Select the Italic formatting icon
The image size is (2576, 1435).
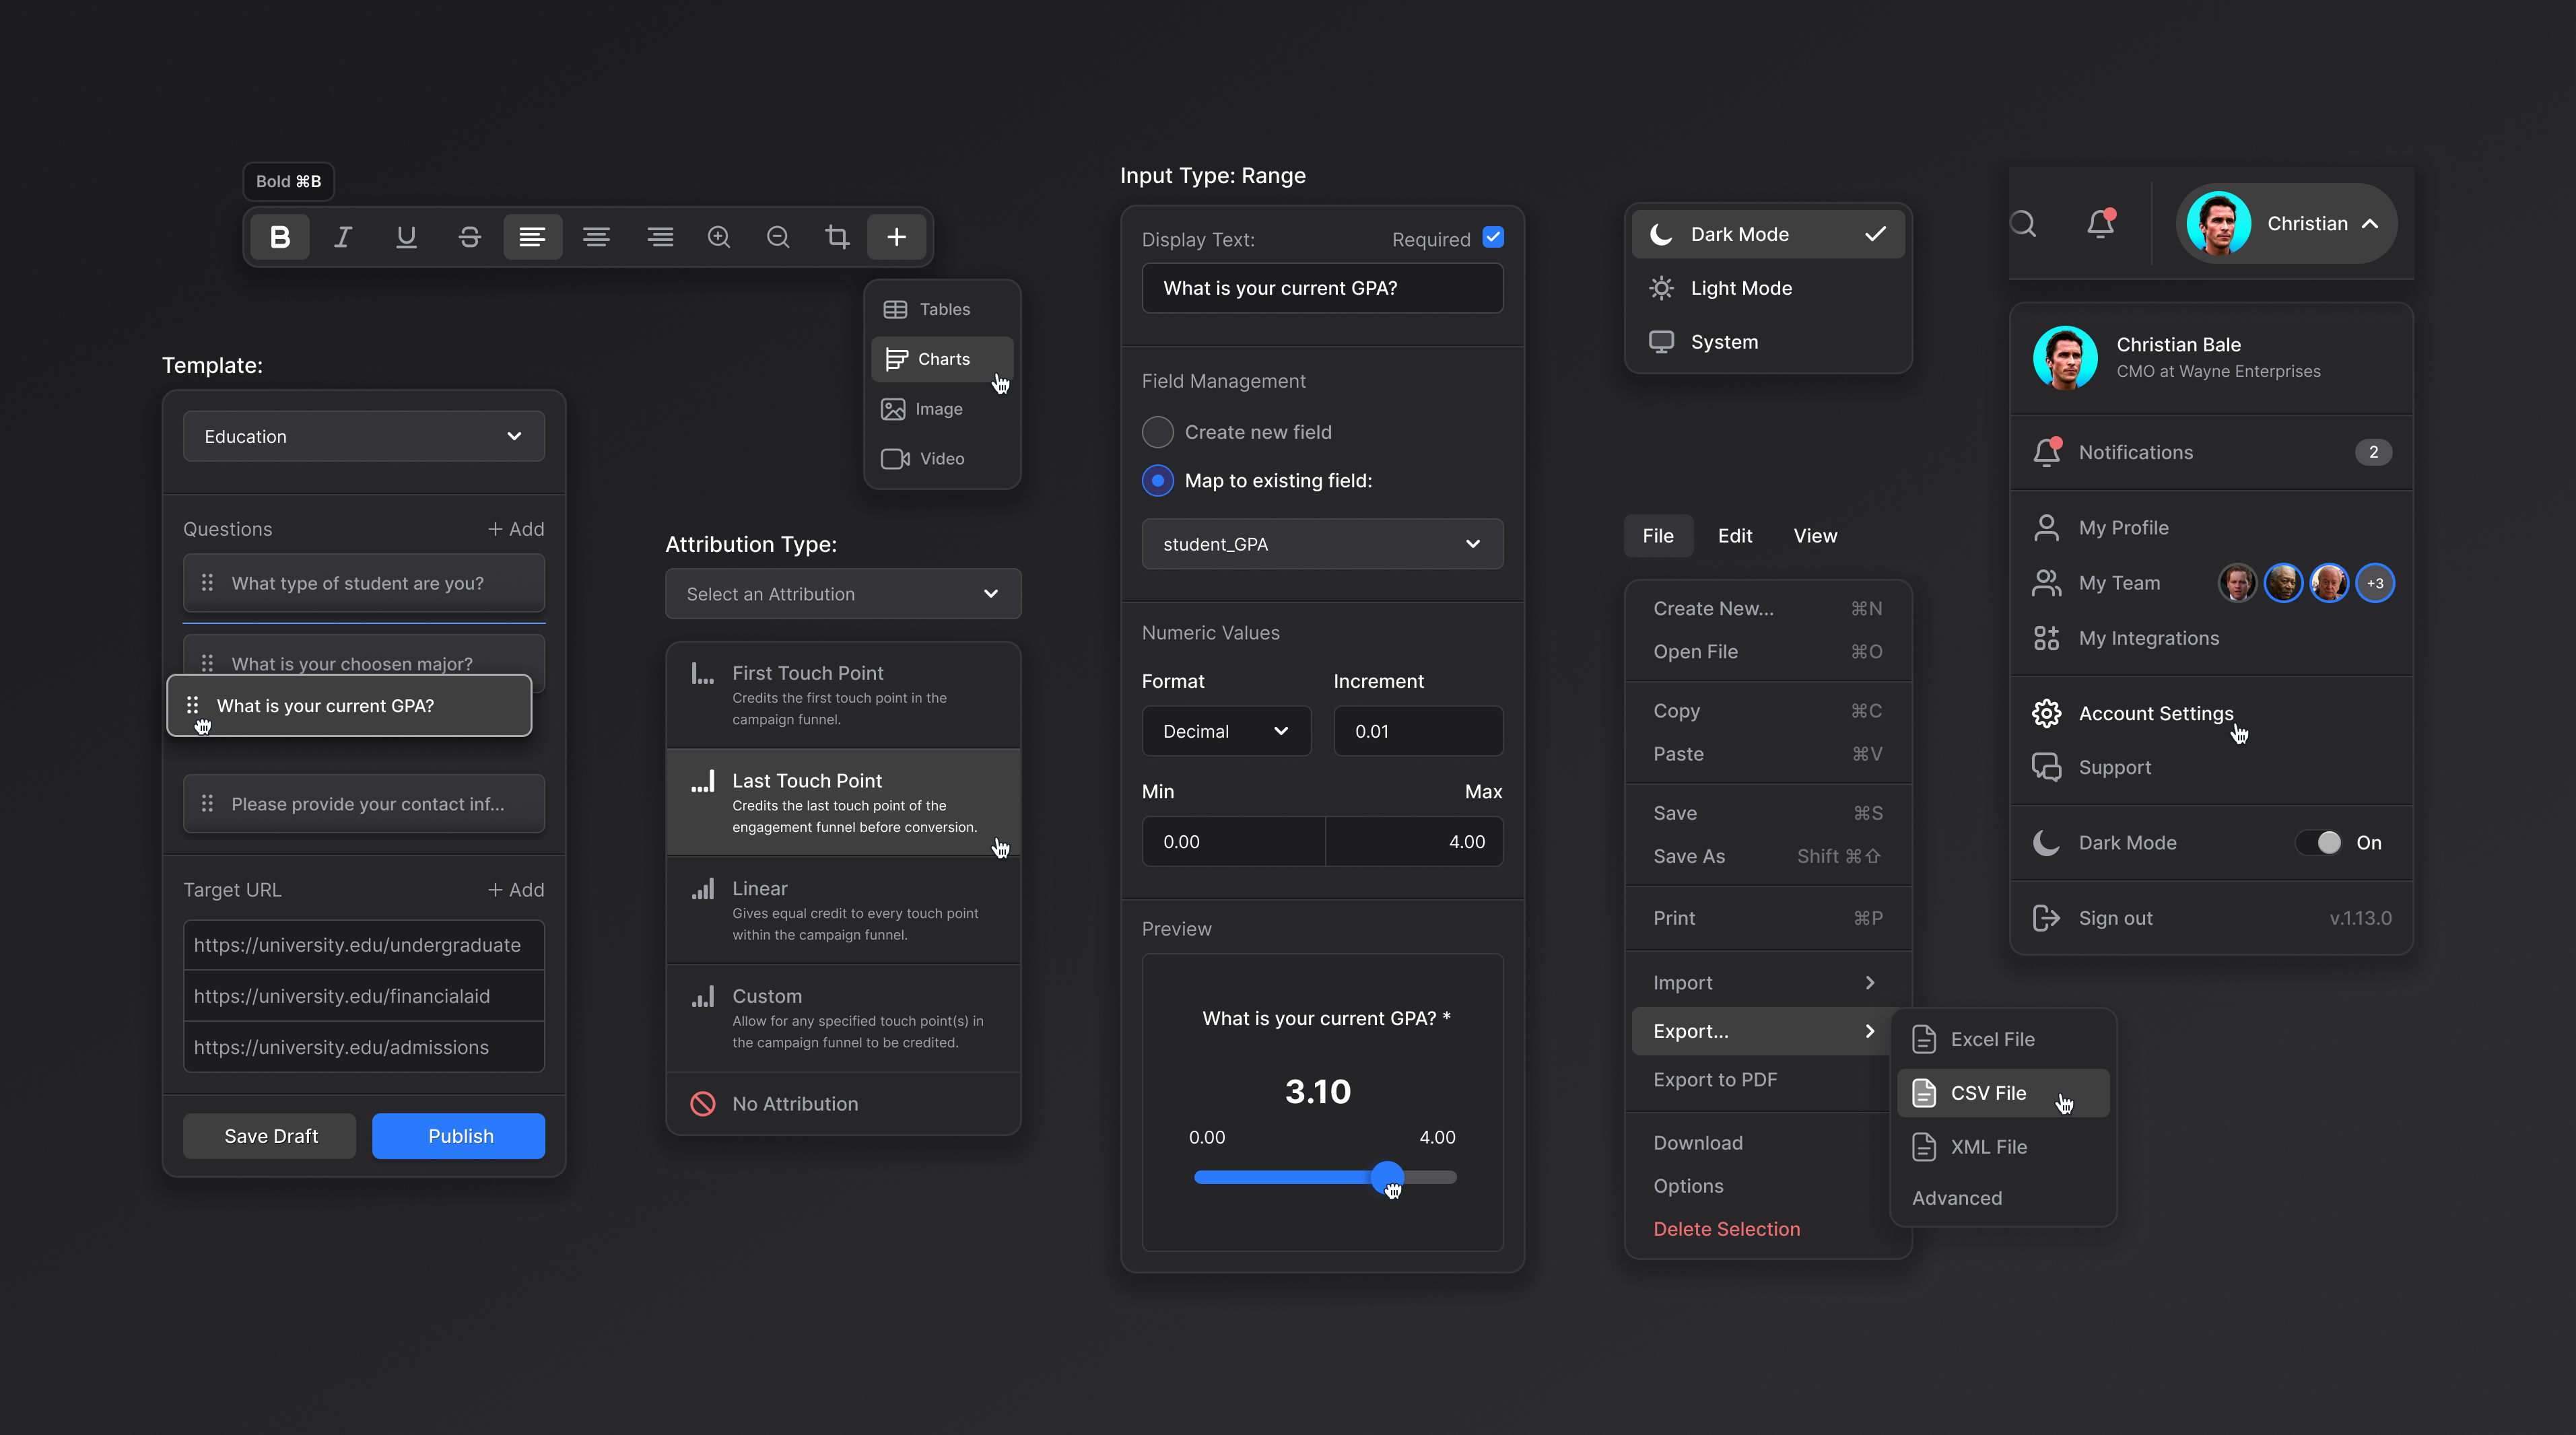(343, 237)
